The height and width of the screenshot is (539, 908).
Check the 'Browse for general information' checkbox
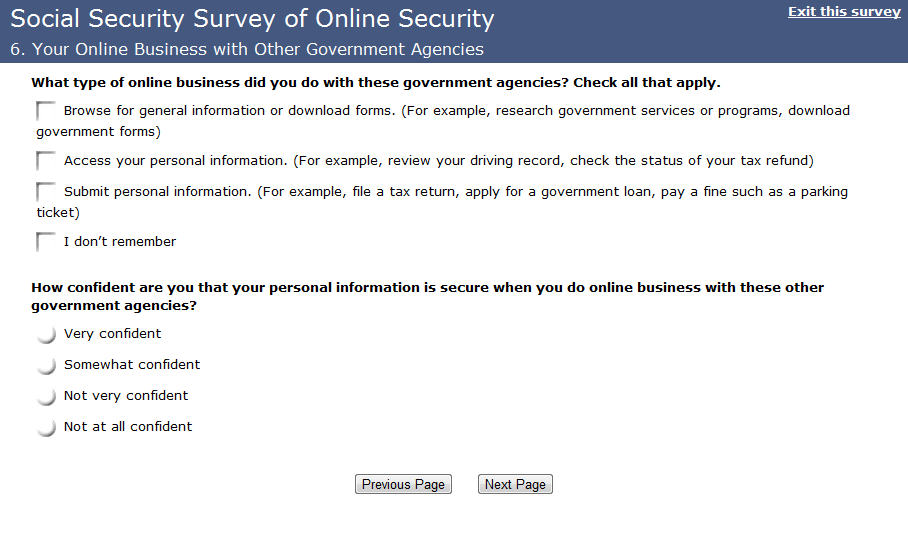46,111
